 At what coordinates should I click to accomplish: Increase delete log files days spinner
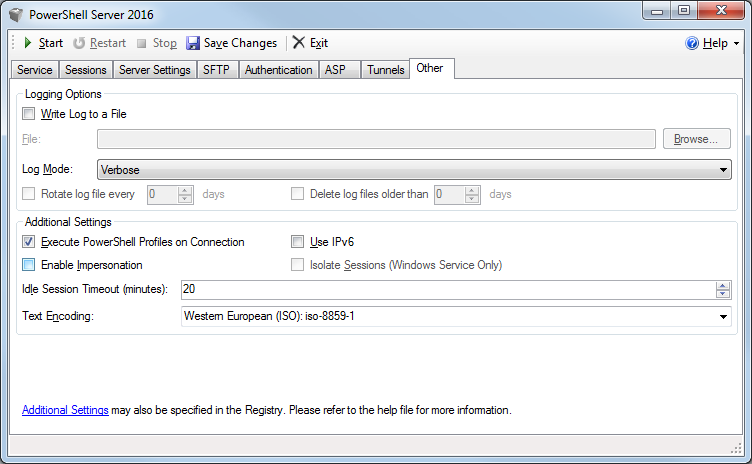472,190
